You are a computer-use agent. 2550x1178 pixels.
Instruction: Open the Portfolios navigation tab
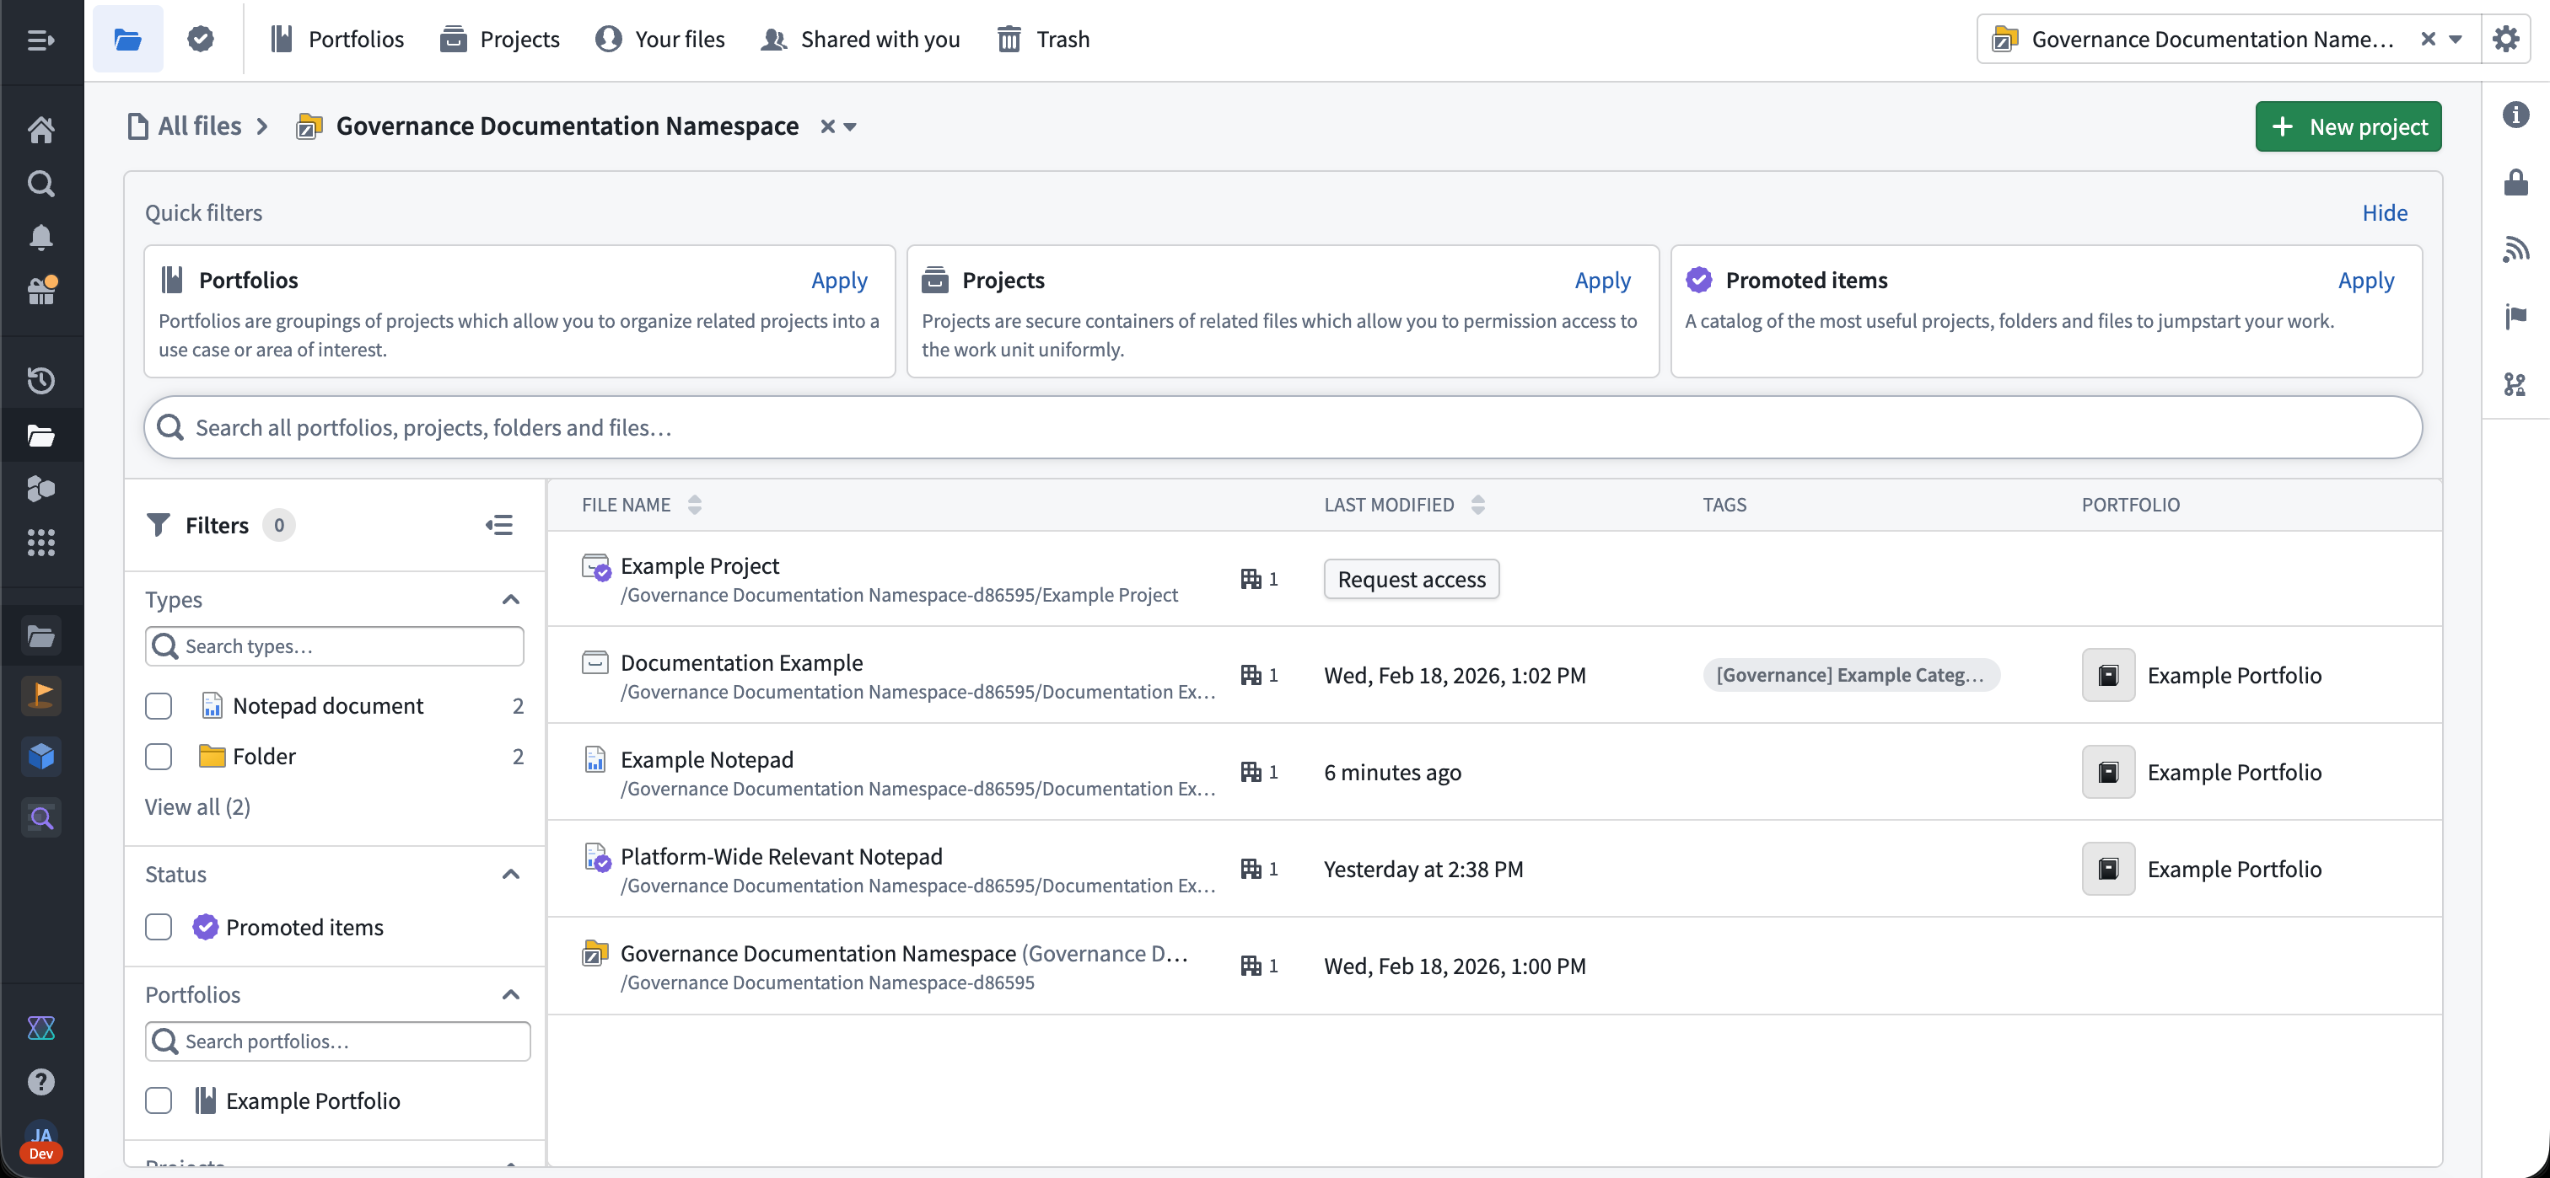pos(335,39)
